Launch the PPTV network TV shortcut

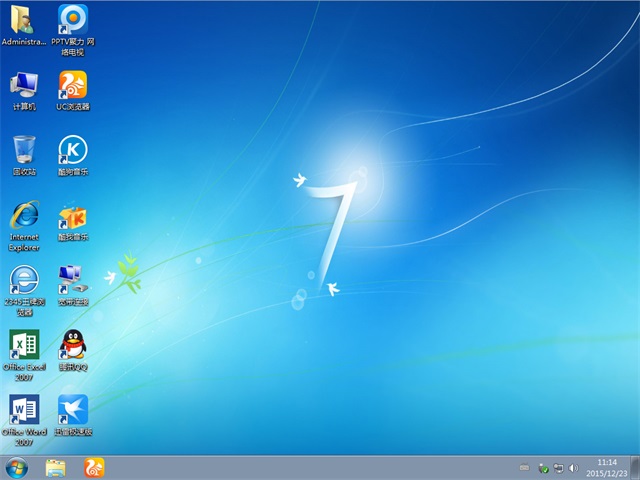click(73, 20)
